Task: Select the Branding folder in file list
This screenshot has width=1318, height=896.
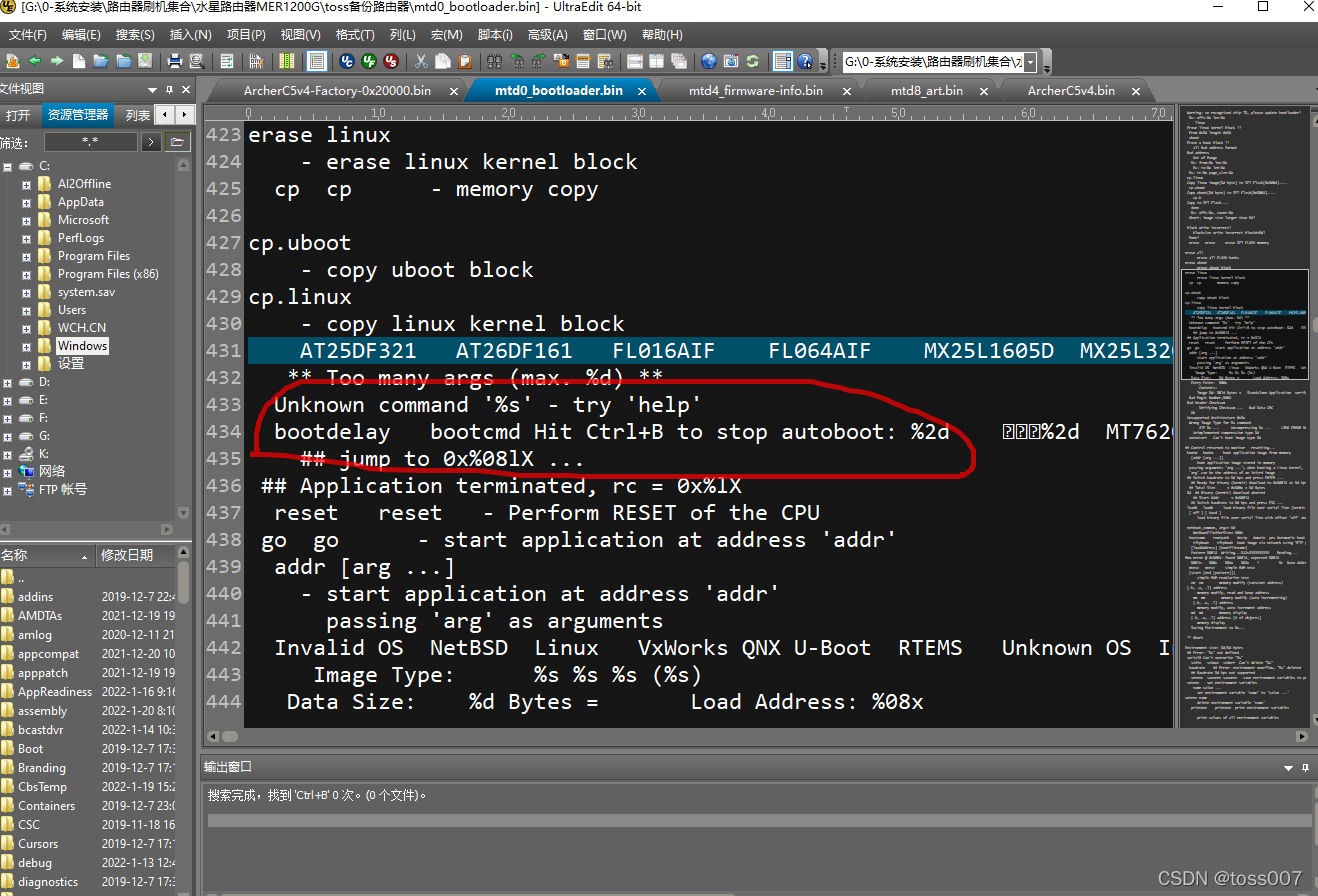Action: pyautogui.click(x=42, y=768)
